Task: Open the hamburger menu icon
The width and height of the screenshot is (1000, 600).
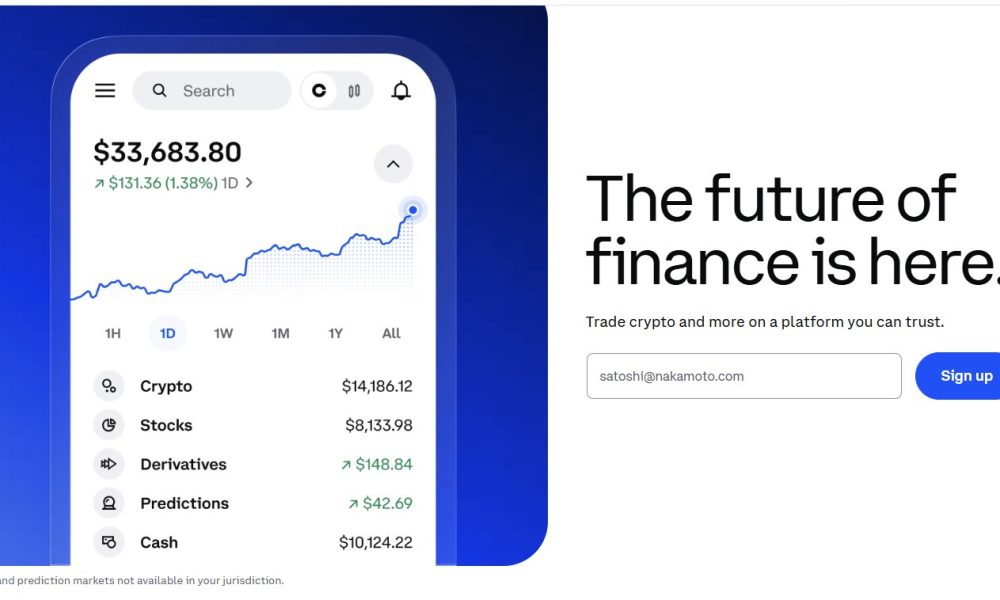Action: point(105,91)
